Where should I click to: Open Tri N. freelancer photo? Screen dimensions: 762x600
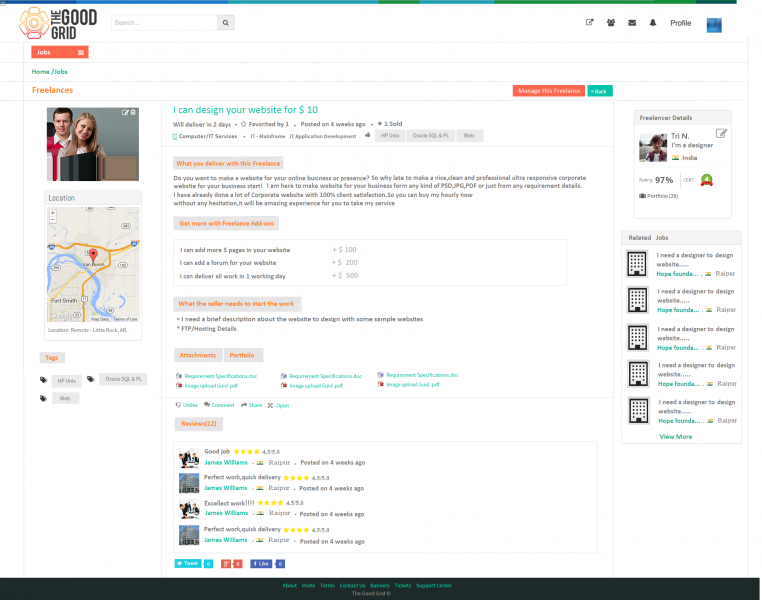[653, 148]
